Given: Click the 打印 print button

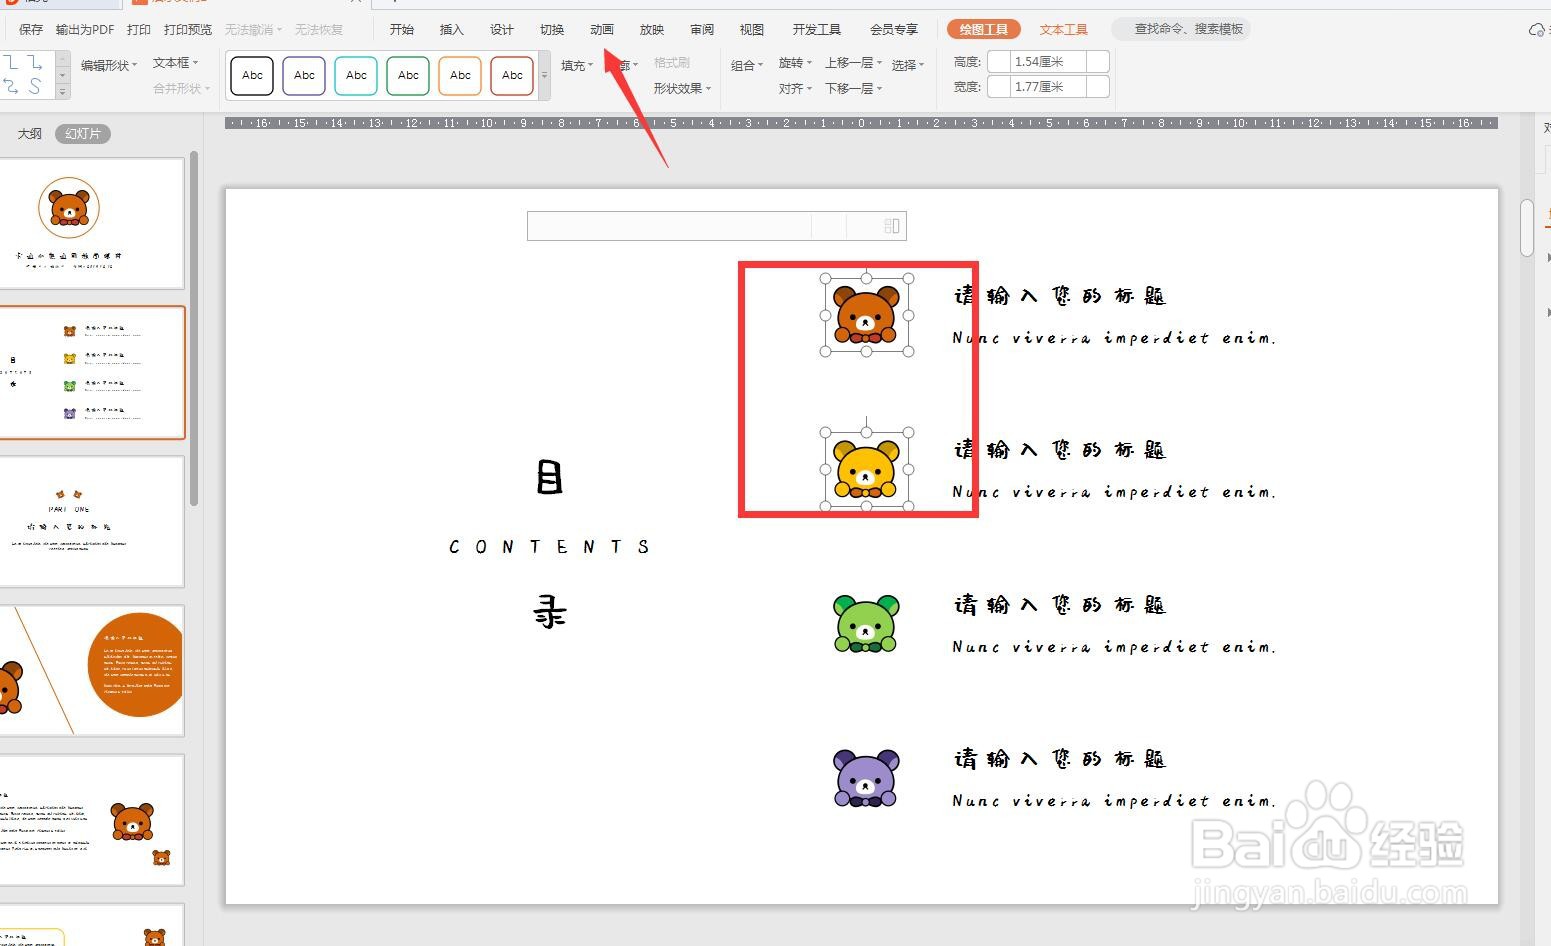Looking at the screenshot, I should [x=140, y=29].
